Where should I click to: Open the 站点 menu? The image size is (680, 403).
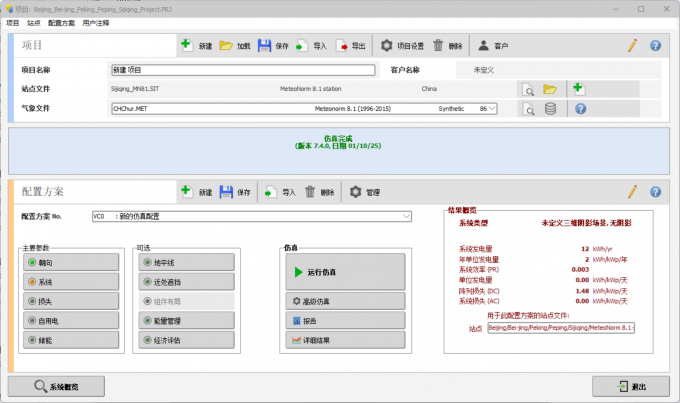click(33, 23)
